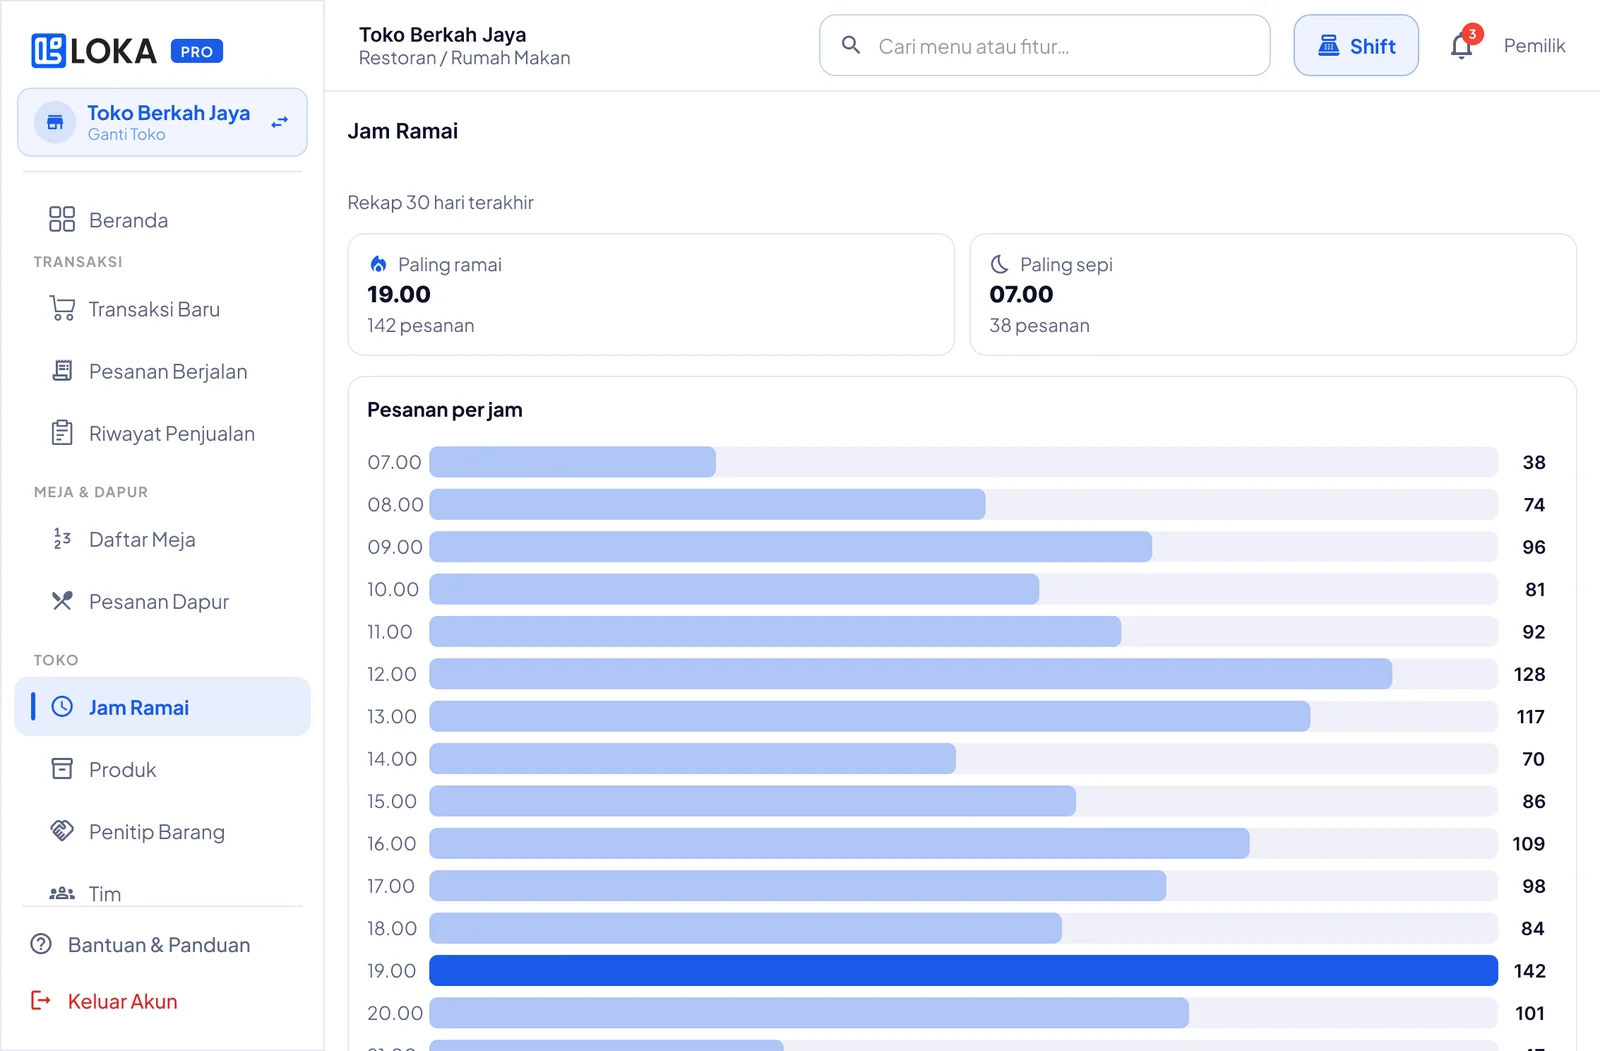
Task: Click the Keluar Akun logout icon
Action: click(41, 1001)
